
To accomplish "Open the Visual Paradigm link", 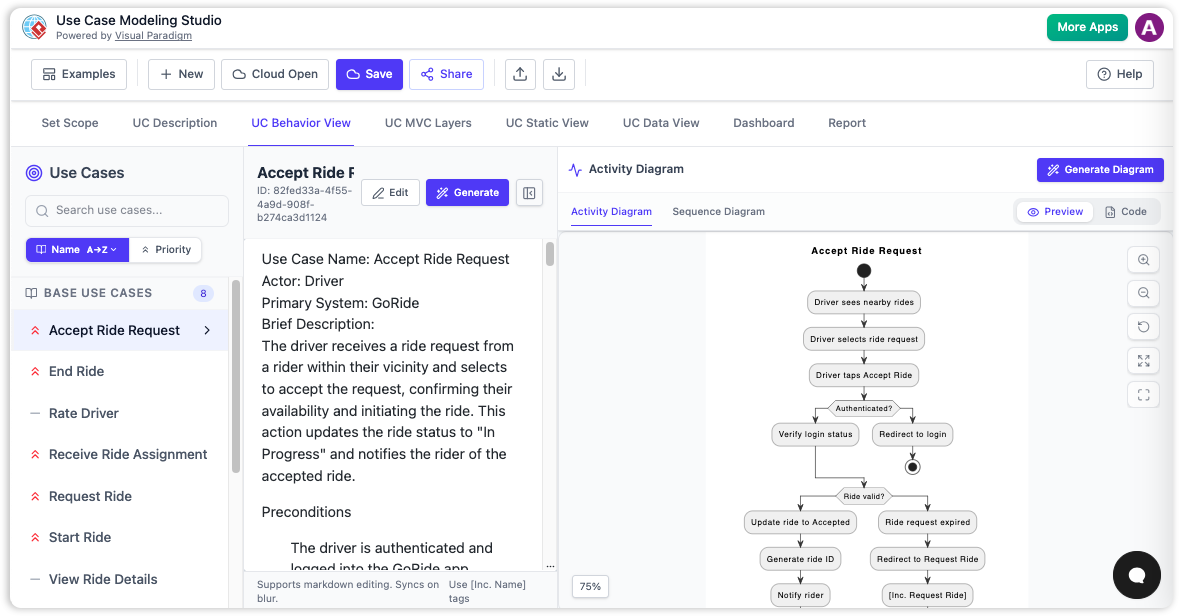I will pos(153,35).
